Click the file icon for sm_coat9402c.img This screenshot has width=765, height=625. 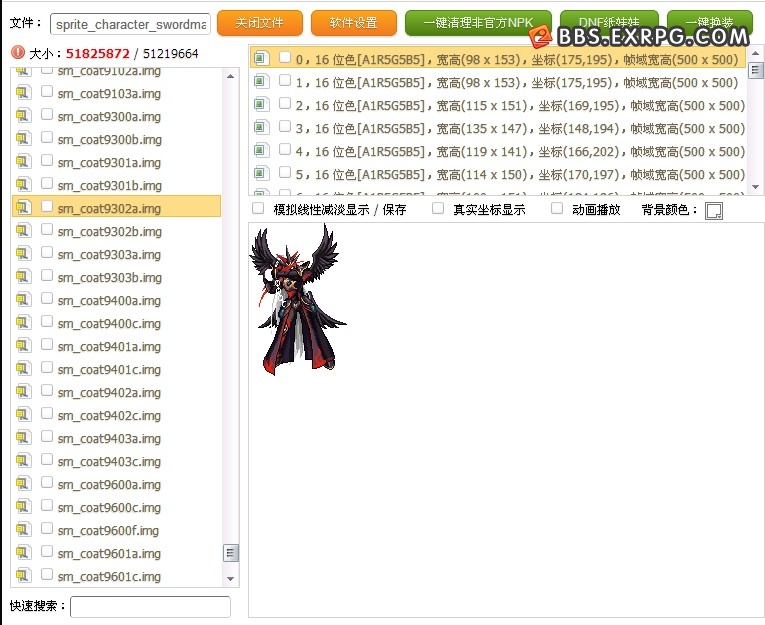(23, 415)
